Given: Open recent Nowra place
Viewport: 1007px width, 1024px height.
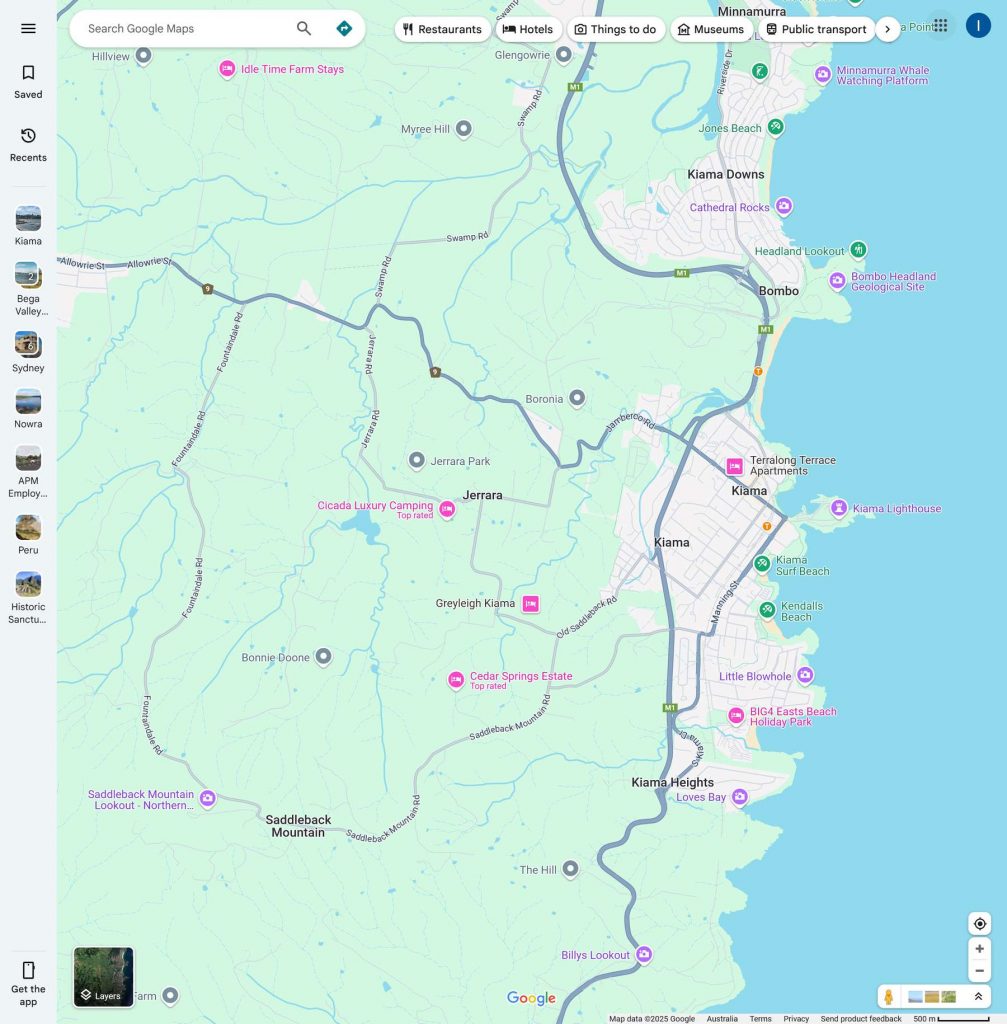Looking at the screenshot, I should pyautogui.click(x=28, y=409).
